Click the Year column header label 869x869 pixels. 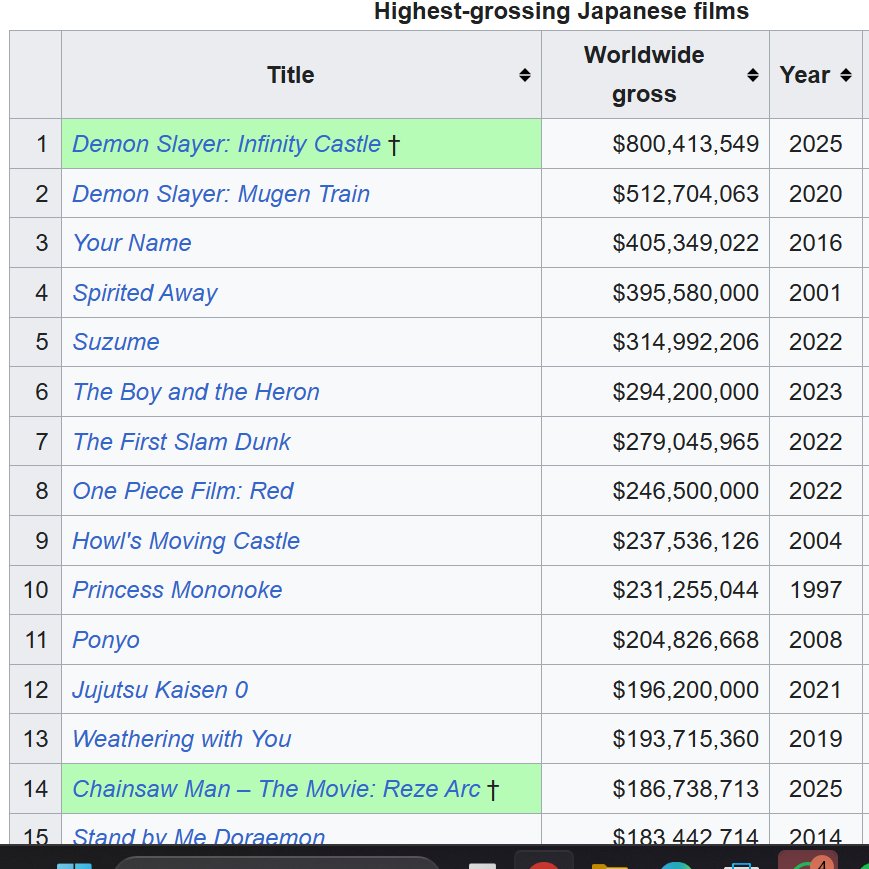pyautogui.click(x=805, y=75)
